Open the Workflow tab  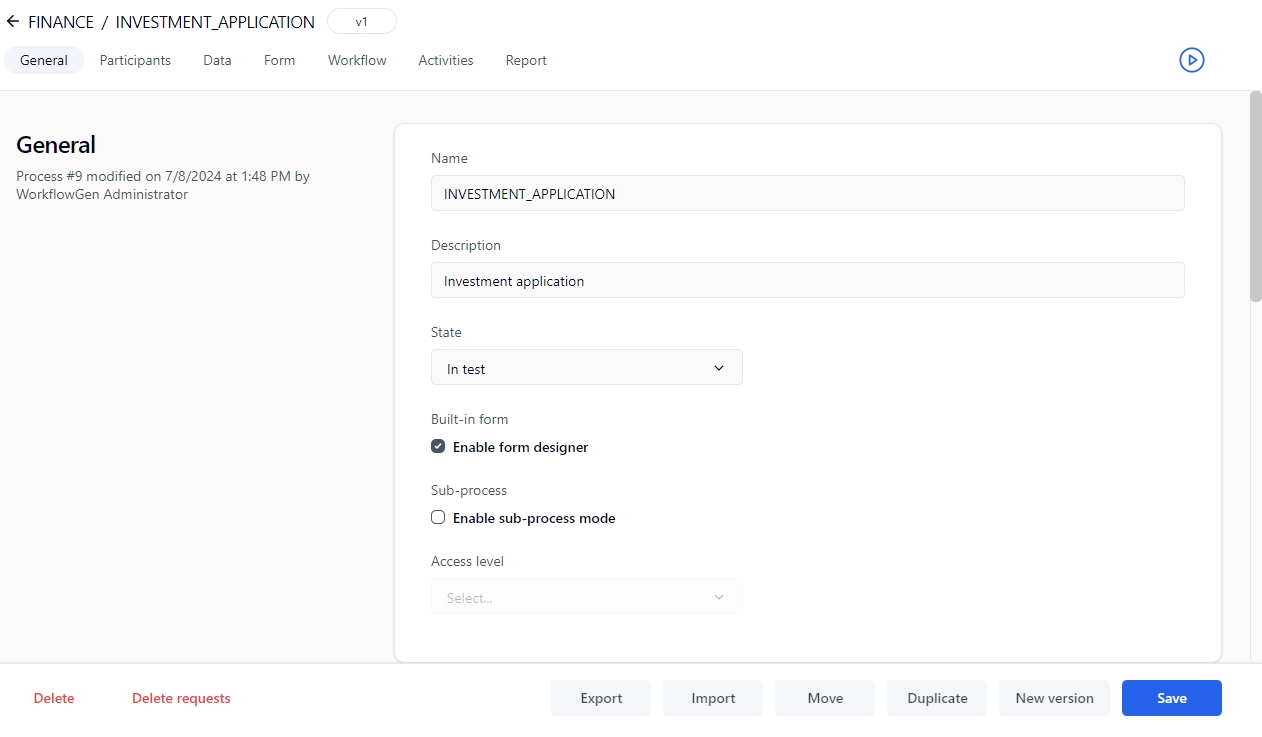(x=357, y=60)
